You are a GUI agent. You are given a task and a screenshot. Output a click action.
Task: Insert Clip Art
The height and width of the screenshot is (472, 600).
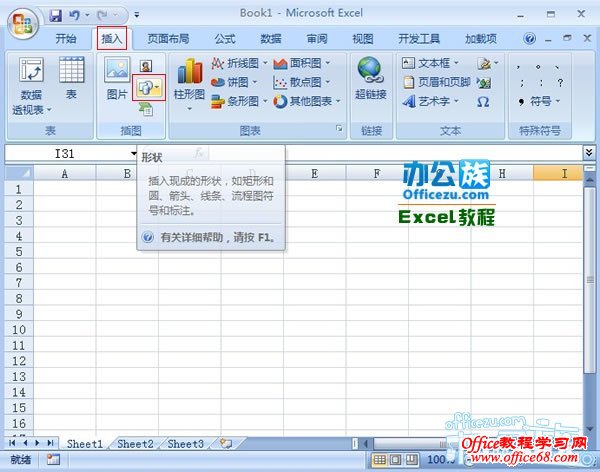point(146,66)
